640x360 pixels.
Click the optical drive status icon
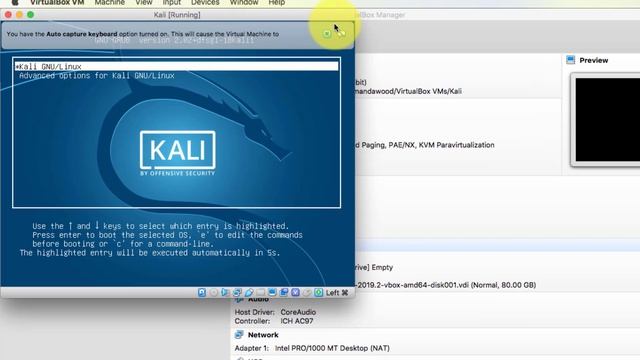[x=213, y=293]
